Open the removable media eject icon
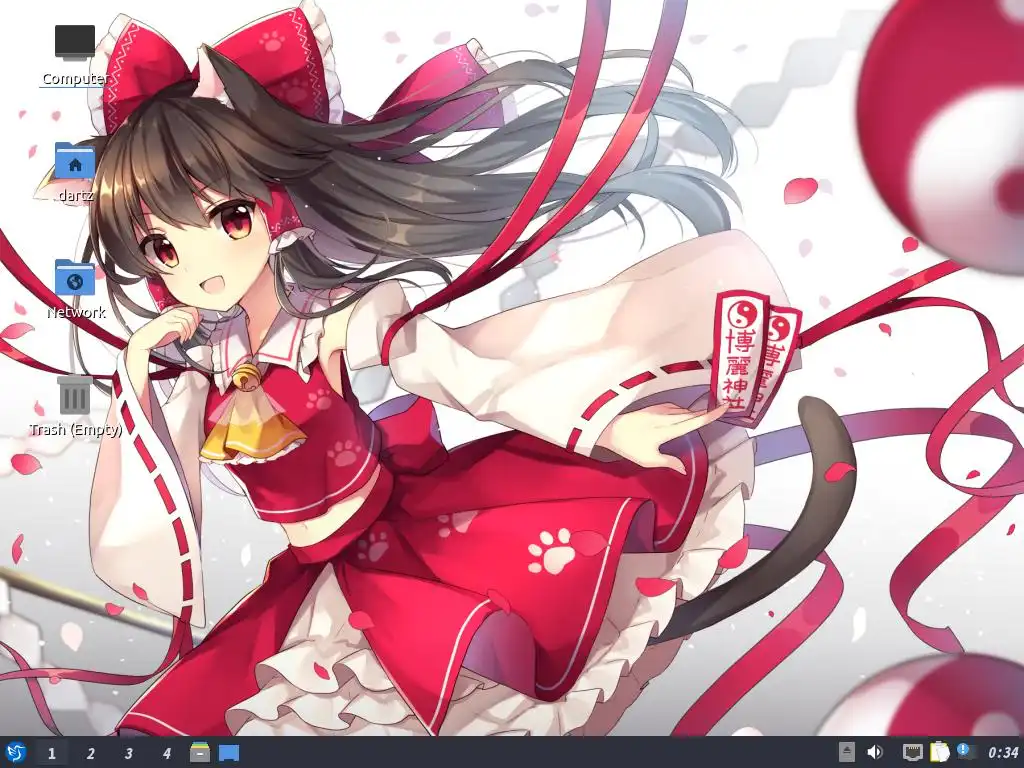This screenshot has height=768, width=1024. point(846,752)
